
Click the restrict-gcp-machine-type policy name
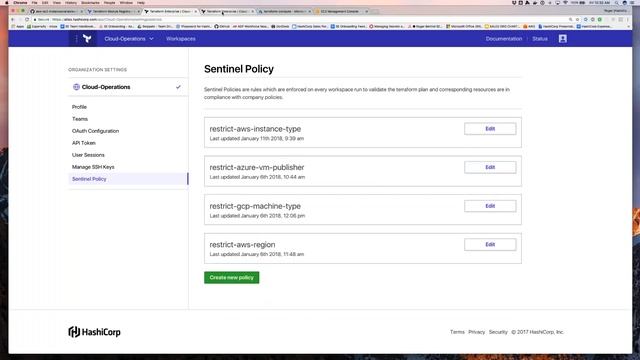(255, 206)
